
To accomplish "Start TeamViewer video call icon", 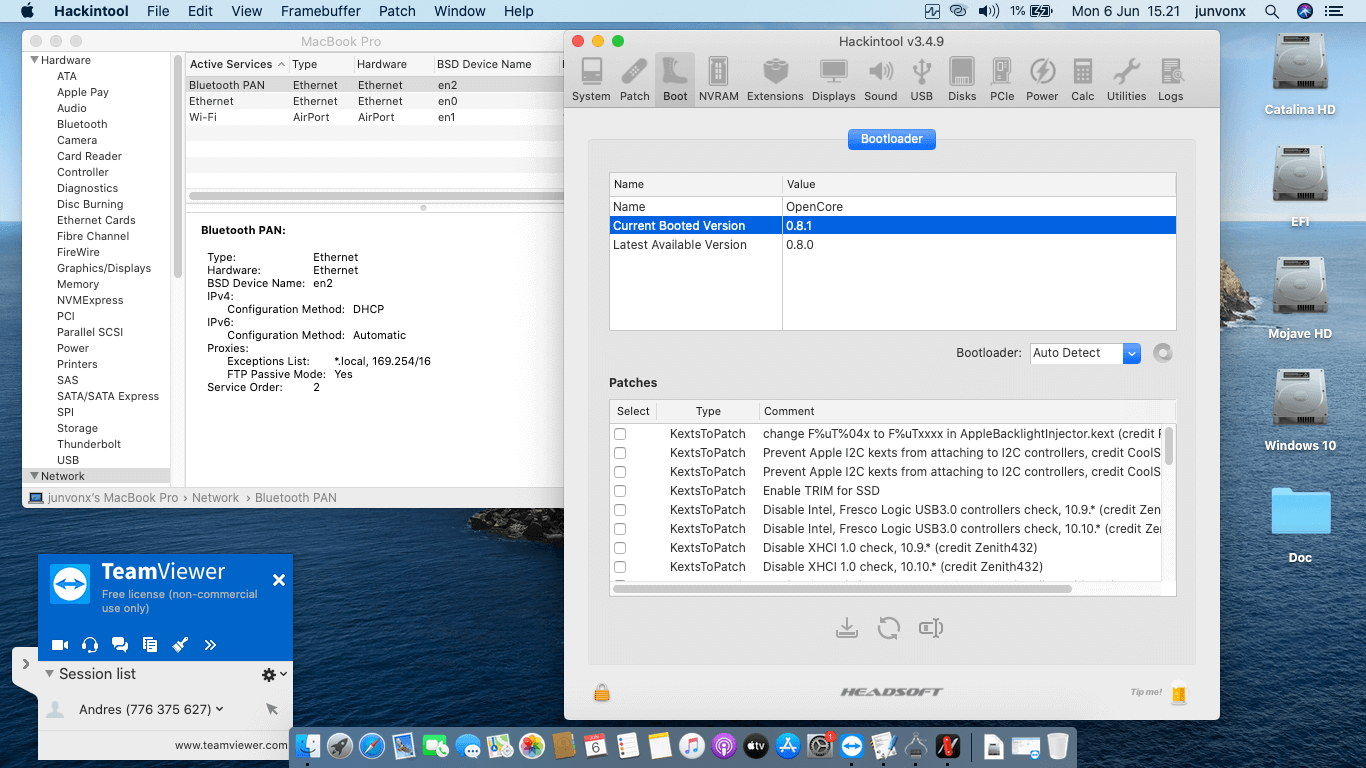I will pos(60,645).
